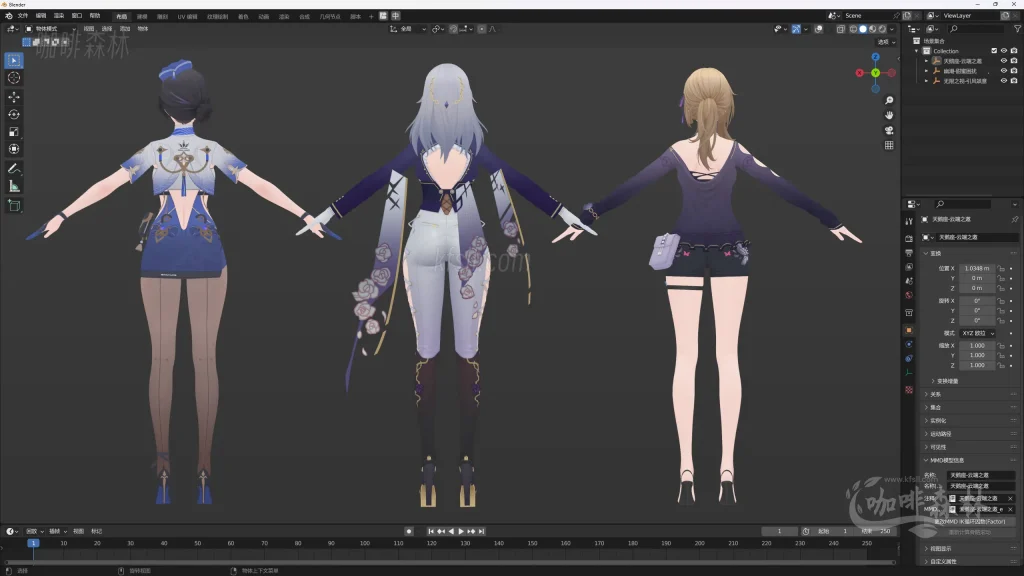Open the transform orientation dropdown

point(408,29)
